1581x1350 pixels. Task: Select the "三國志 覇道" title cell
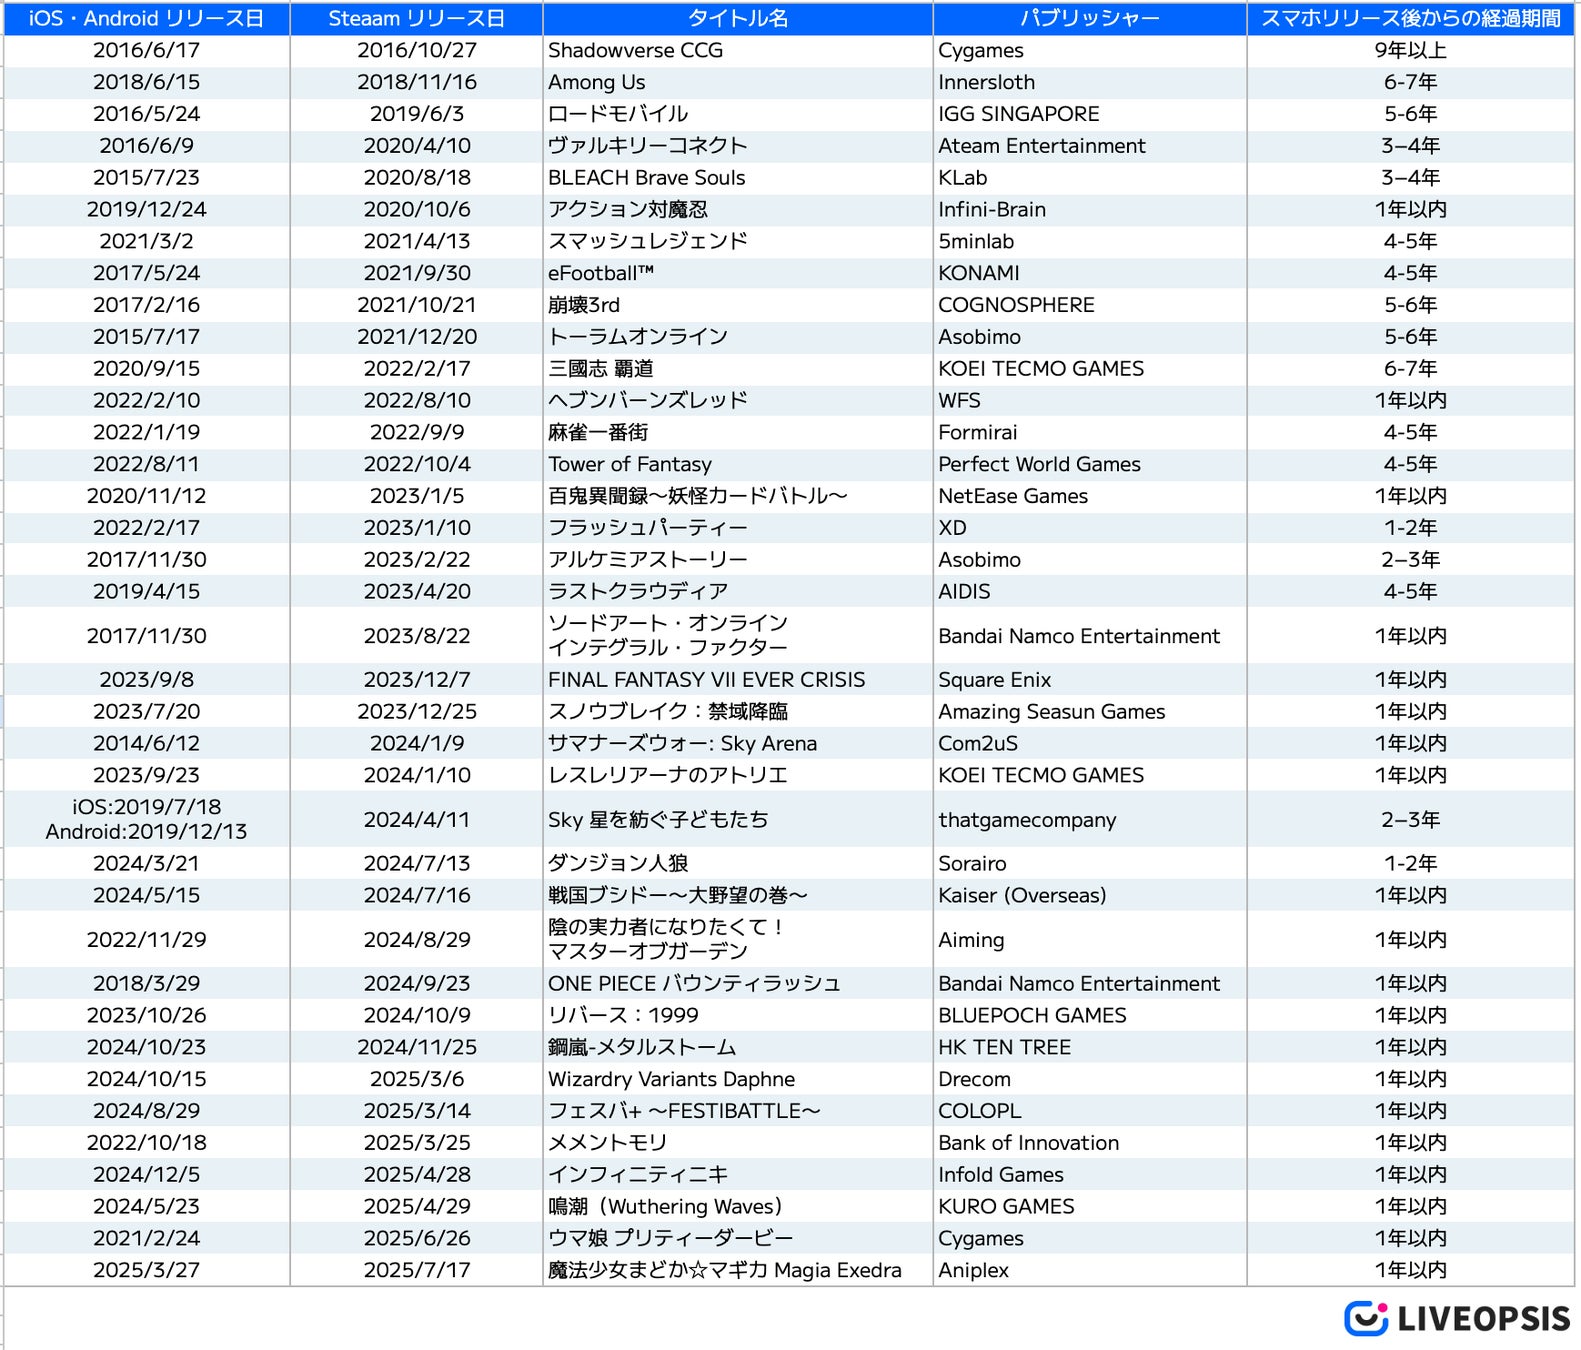[x=738, y=369]
